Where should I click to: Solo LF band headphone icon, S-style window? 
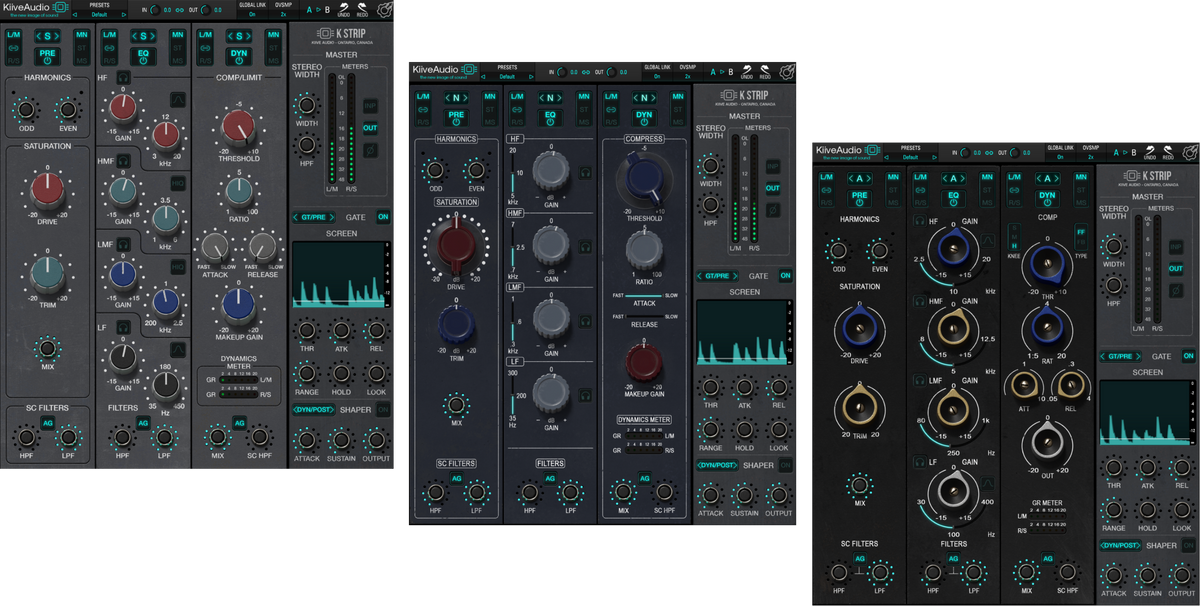(122, 325)
